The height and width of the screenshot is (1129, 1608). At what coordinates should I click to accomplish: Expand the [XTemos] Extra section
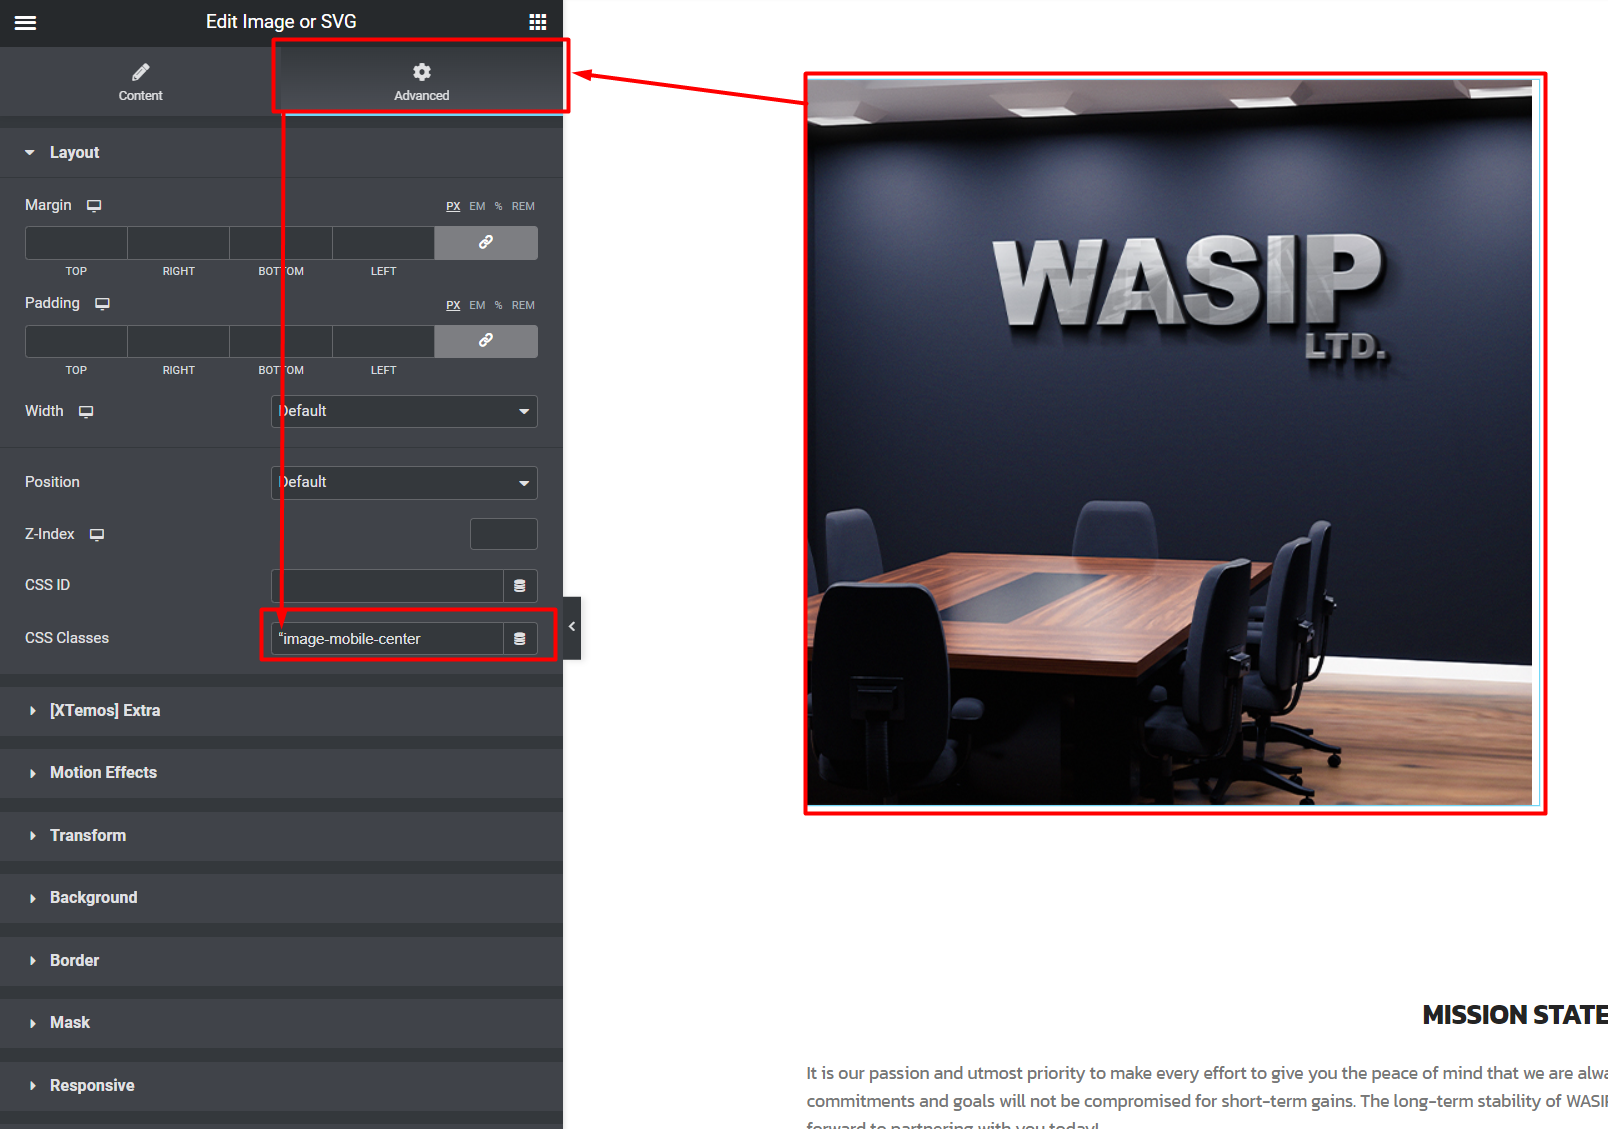tap(281, 710)
